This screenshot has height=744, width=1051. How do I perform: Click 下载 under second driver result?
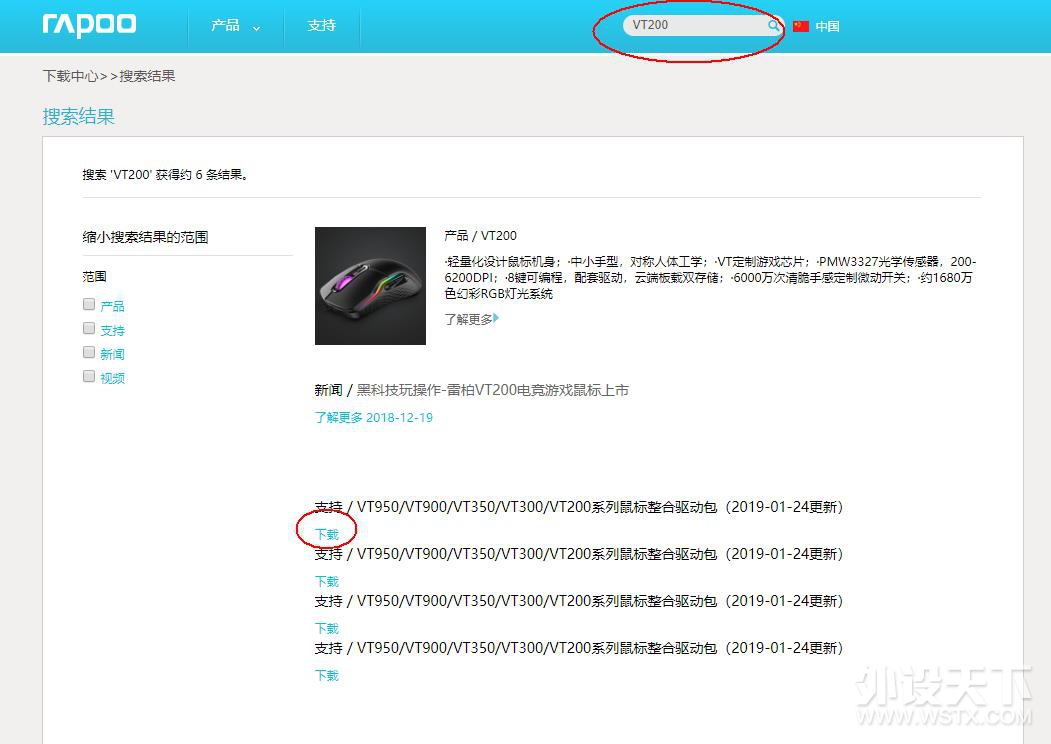[x=327, y=581]
